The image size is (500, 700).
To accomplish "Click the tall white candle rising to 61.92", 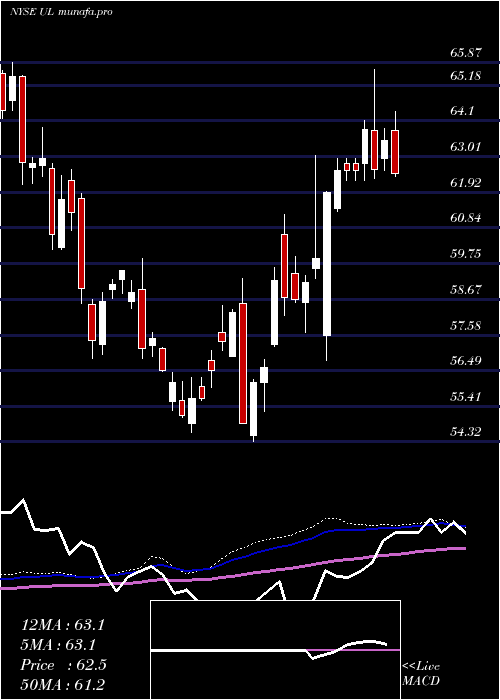I will 327,264.
